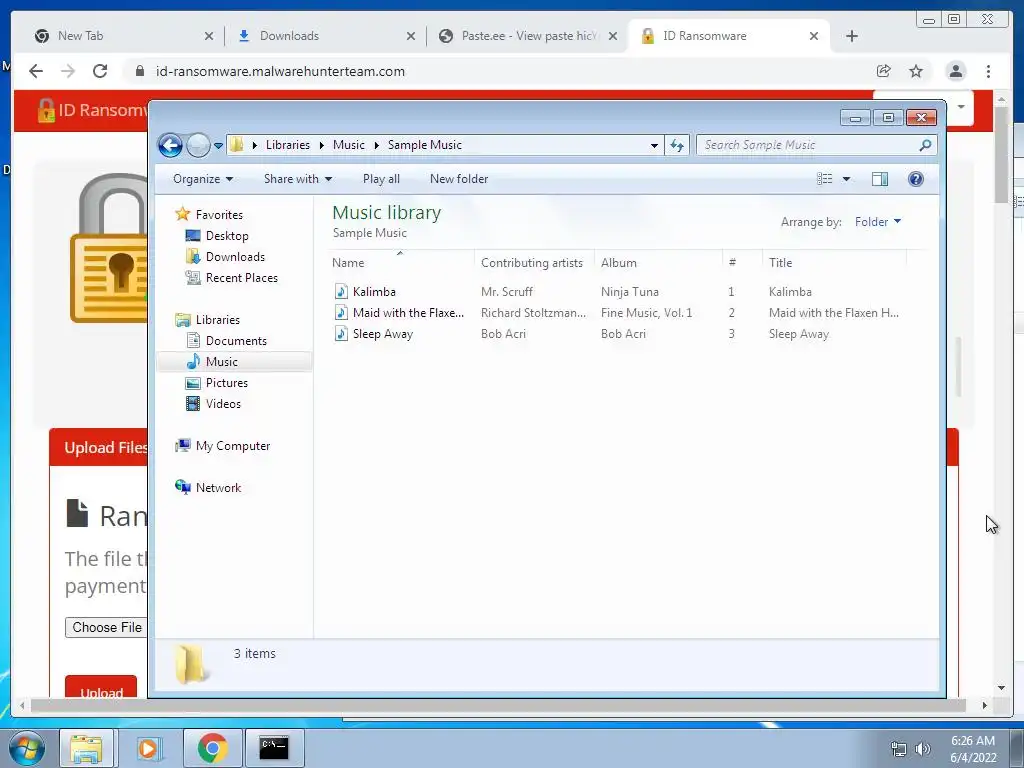Open Network in the navigation pane
Image resolution: width=1024 pixels, height=768 pixels.
(218, 488)
